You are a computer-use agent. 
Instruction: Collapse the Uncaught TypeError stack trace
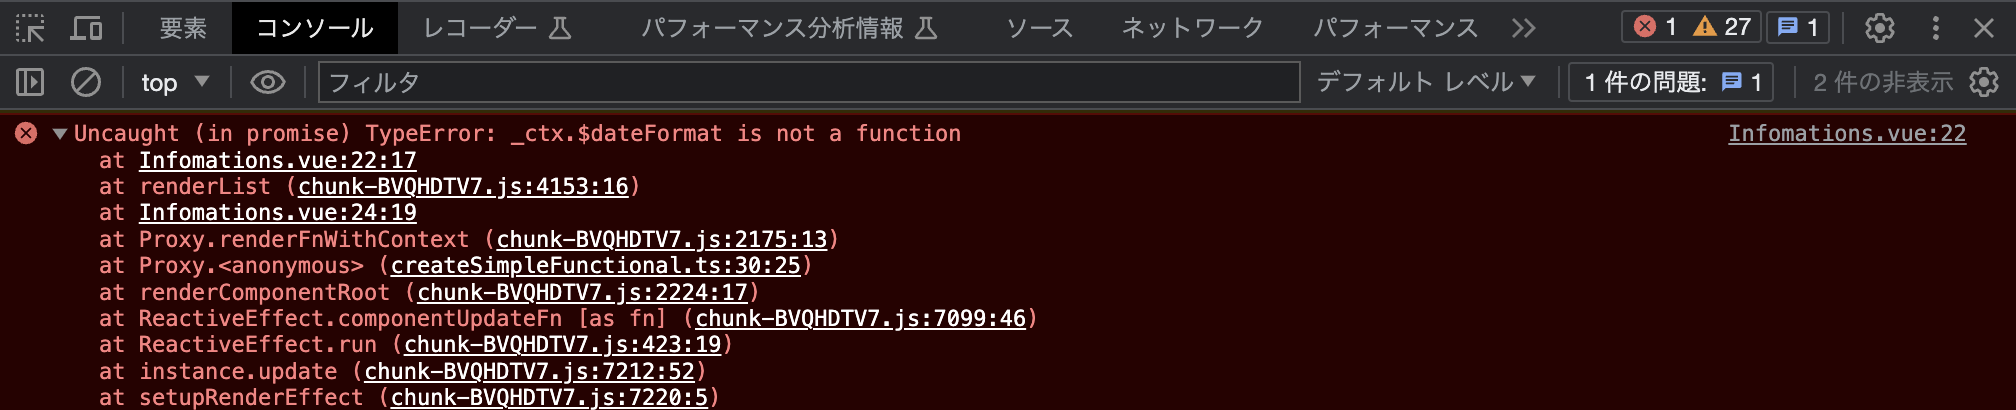point(60,133)
